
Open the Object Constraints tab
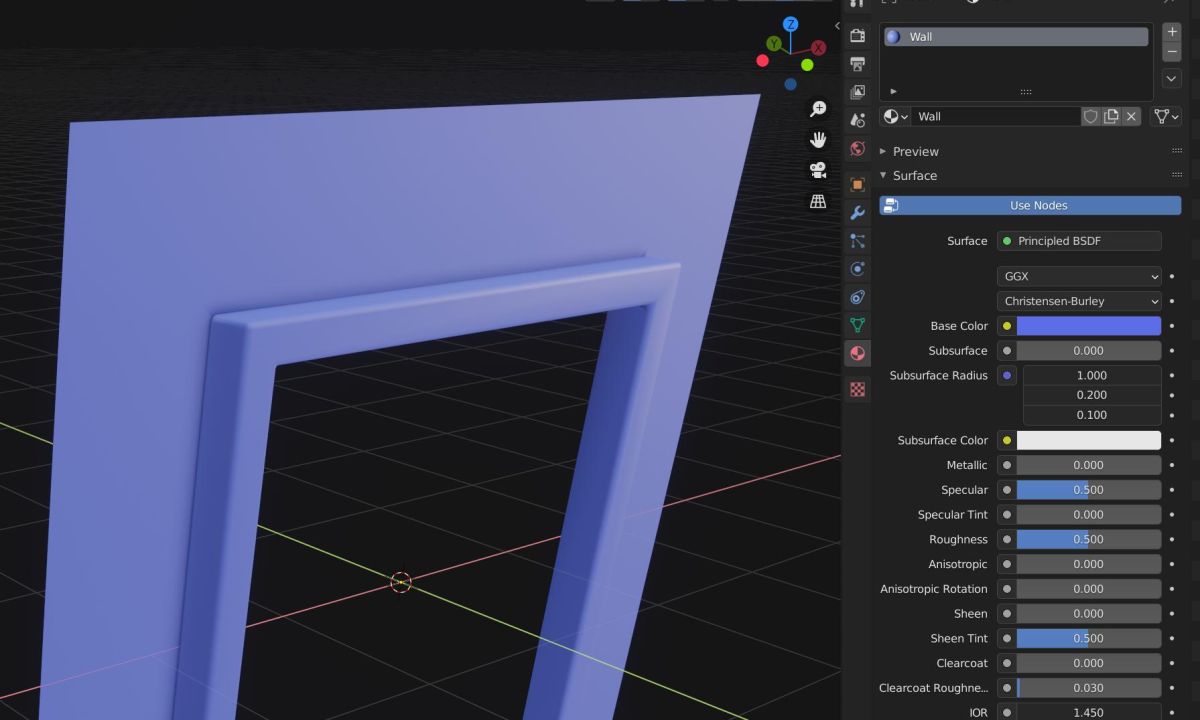[857, 297]
